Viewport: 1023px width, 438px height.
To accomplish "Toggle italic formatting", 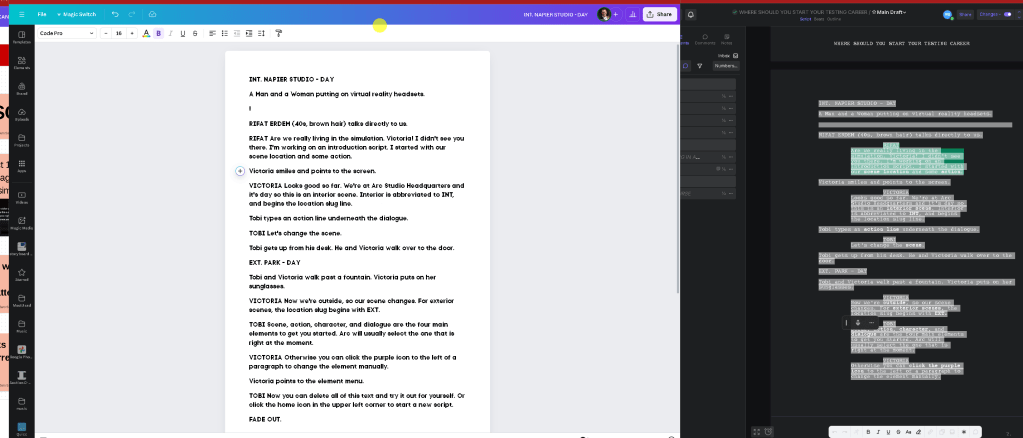I will tap(171, 33).
